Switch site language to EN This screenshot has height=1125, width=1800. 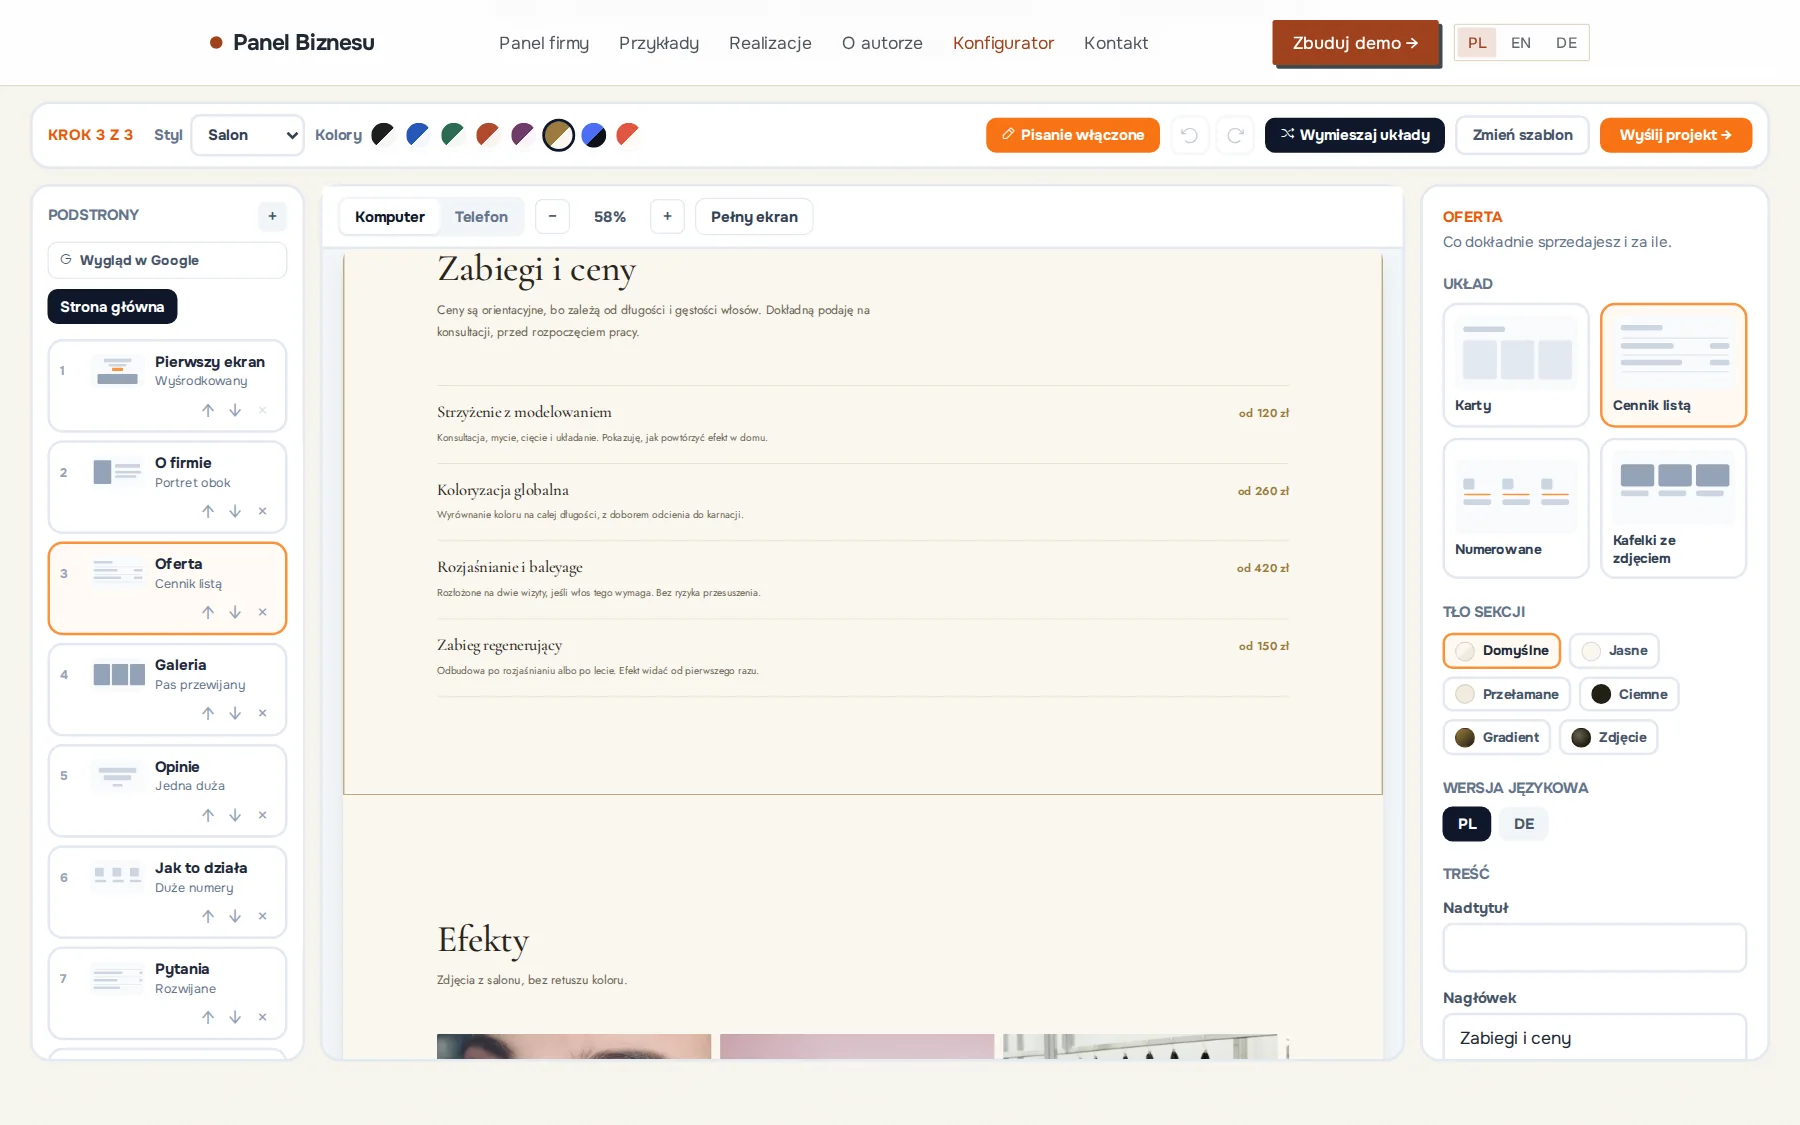coord(1521,43)
